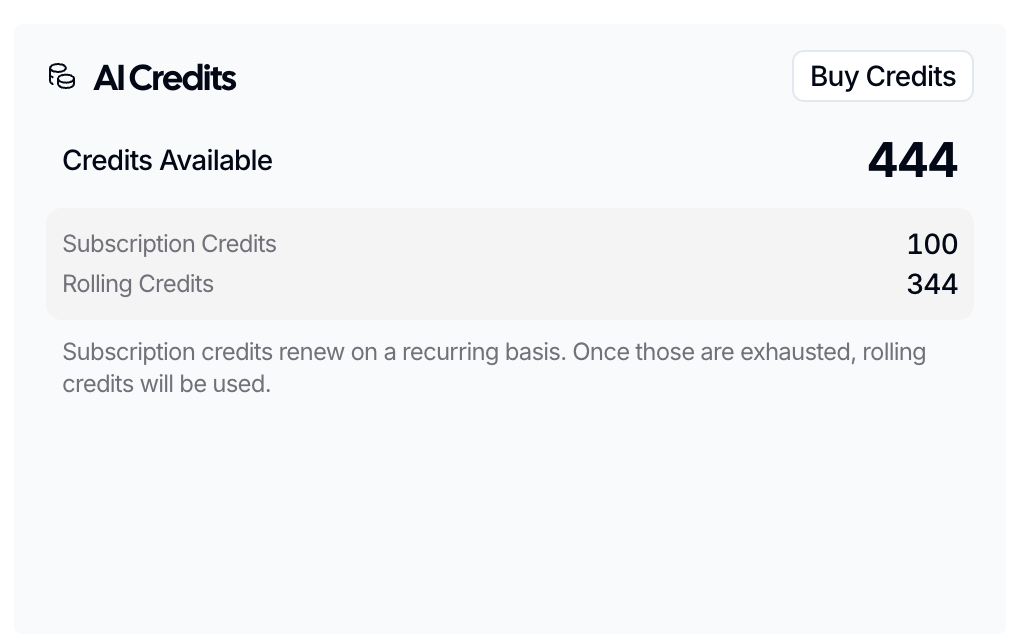
Task: Click the word 'Rolling' in the breakdown box
Action: (x=97, y=284)
